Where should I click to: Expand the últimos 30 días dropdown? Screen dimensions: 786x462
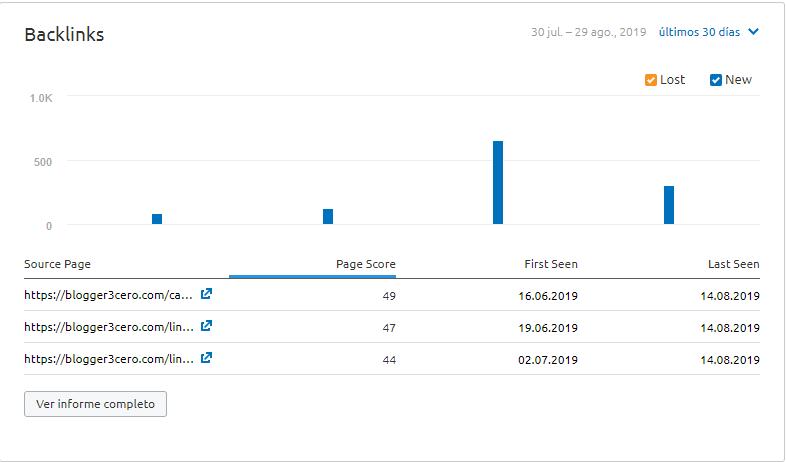708,32
